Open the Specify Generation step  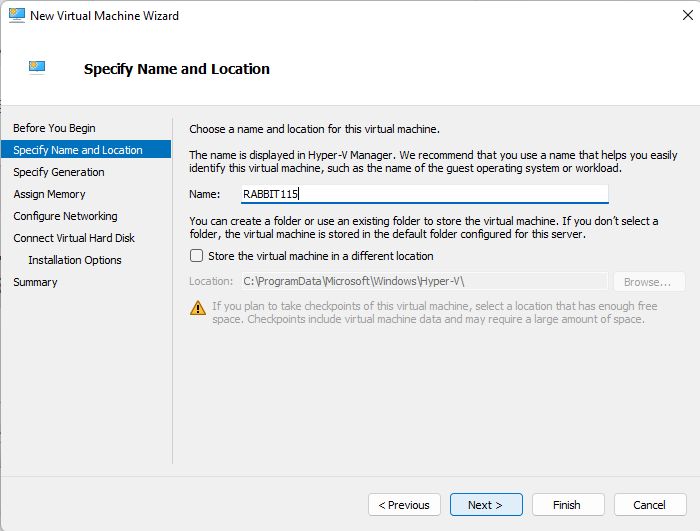click(58, 172)
